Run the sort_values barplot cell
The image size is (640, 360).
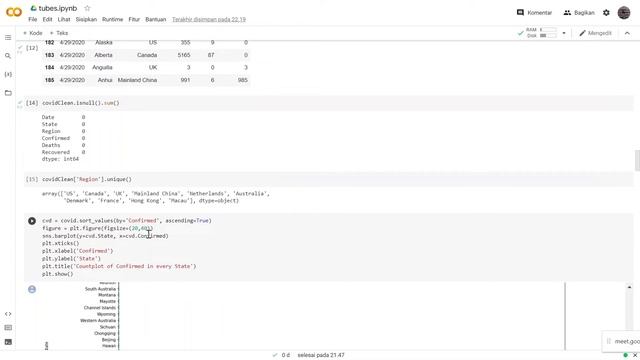point(32,221)
